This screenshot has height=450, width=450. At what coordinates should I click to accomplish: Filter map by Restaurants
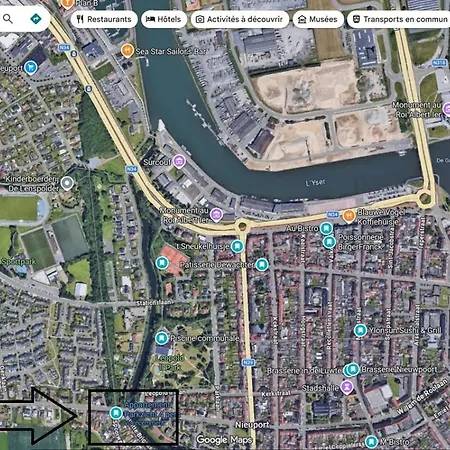click(104, 19)
